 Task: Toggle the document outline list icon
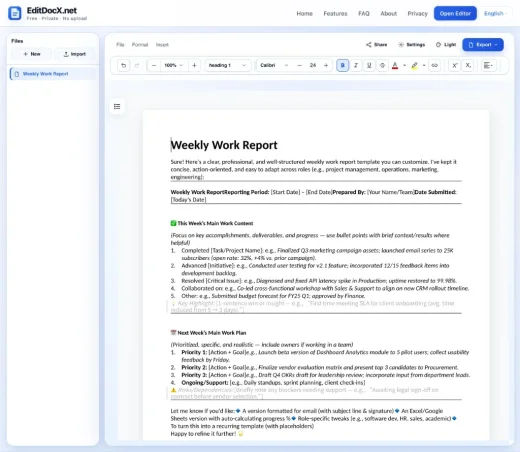(x=117, y=107)
